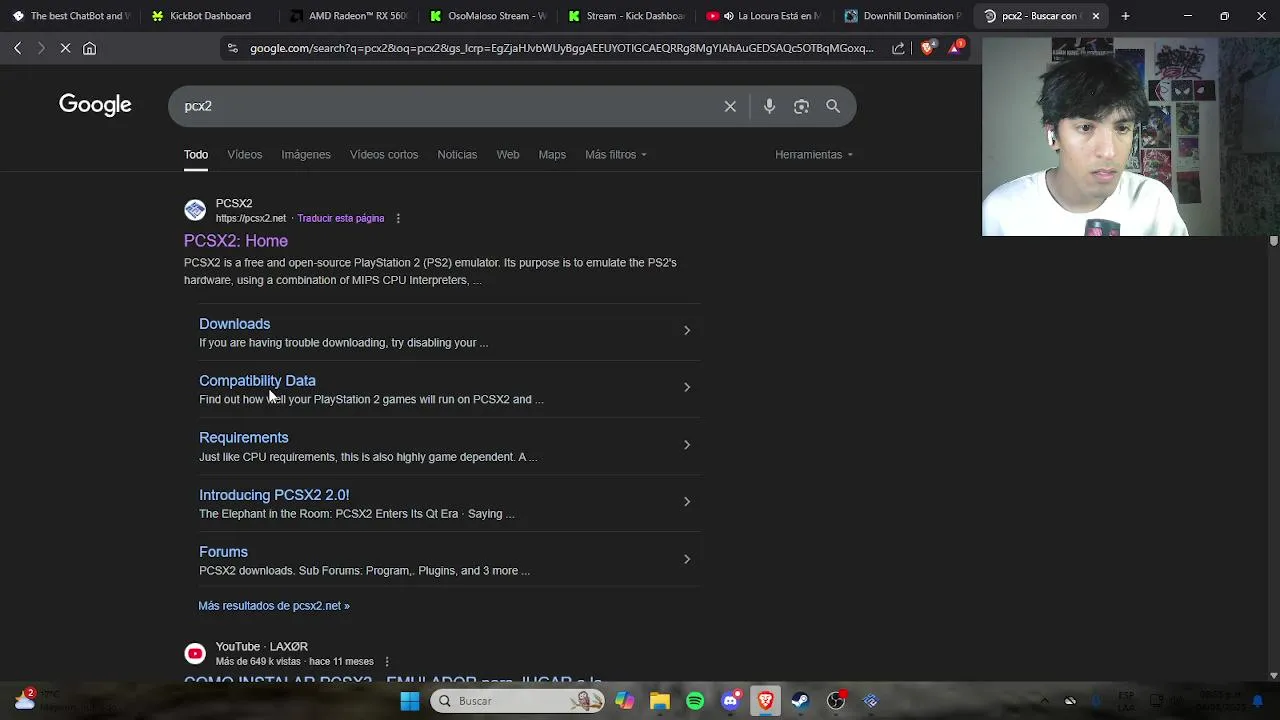
Task: Click the Brave browser taskbar icon
Action: tap(765, 701)
